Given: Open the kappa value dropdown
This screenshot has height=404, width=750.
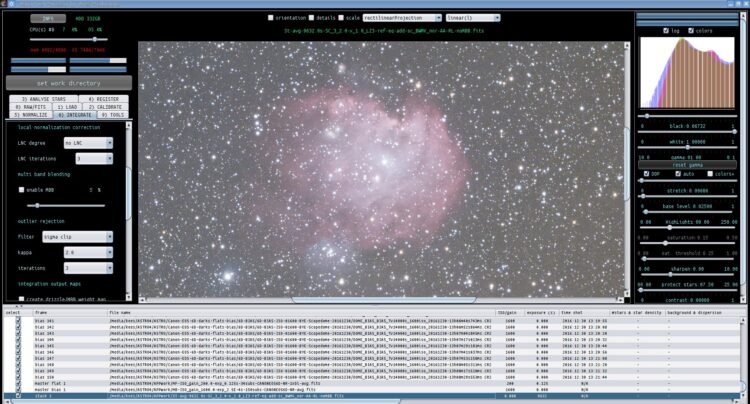Looking at the screenshot, I should [88, 252].
